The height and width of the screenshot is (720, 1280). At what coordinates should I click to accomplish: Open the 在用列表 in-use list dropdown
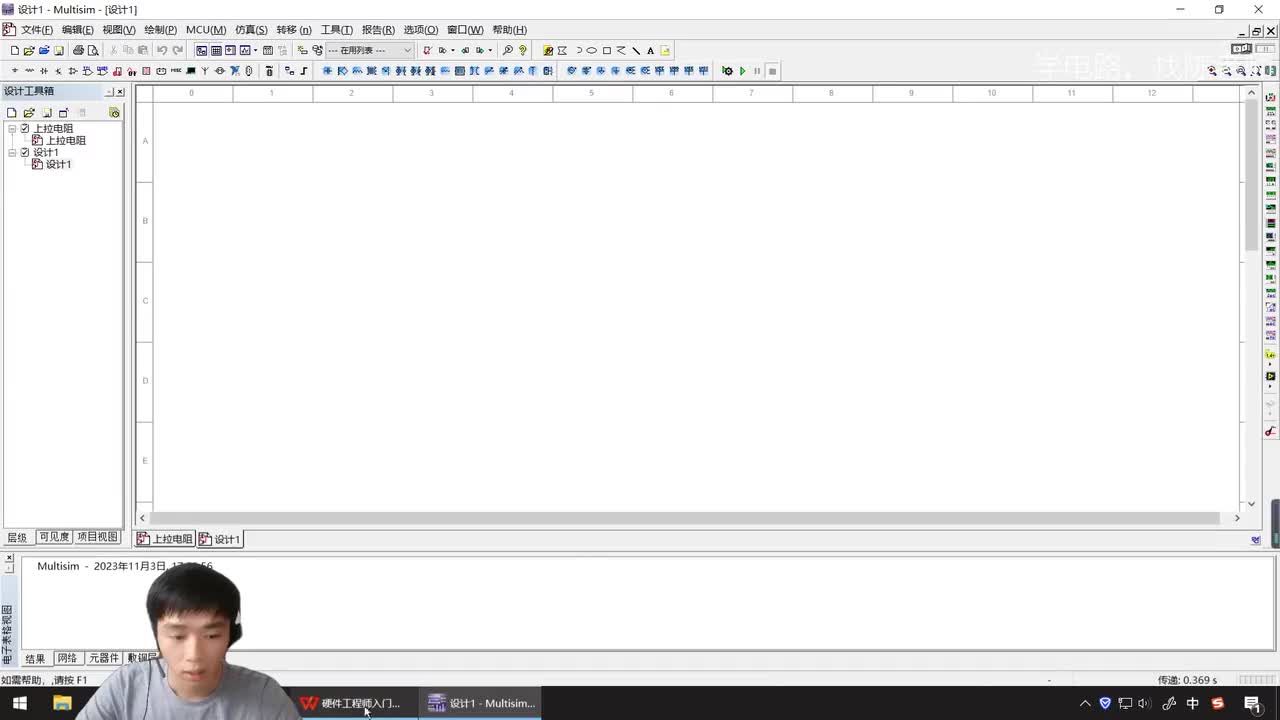pos(407,50)
